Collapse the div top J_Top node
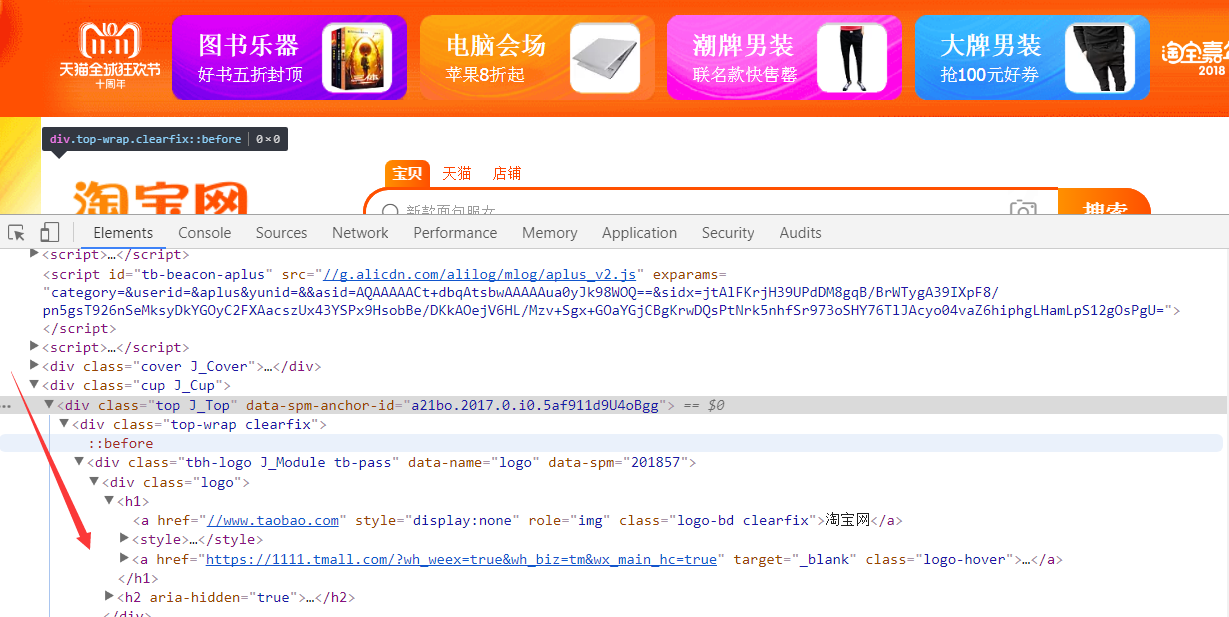1229x617 pixels. 50,405
